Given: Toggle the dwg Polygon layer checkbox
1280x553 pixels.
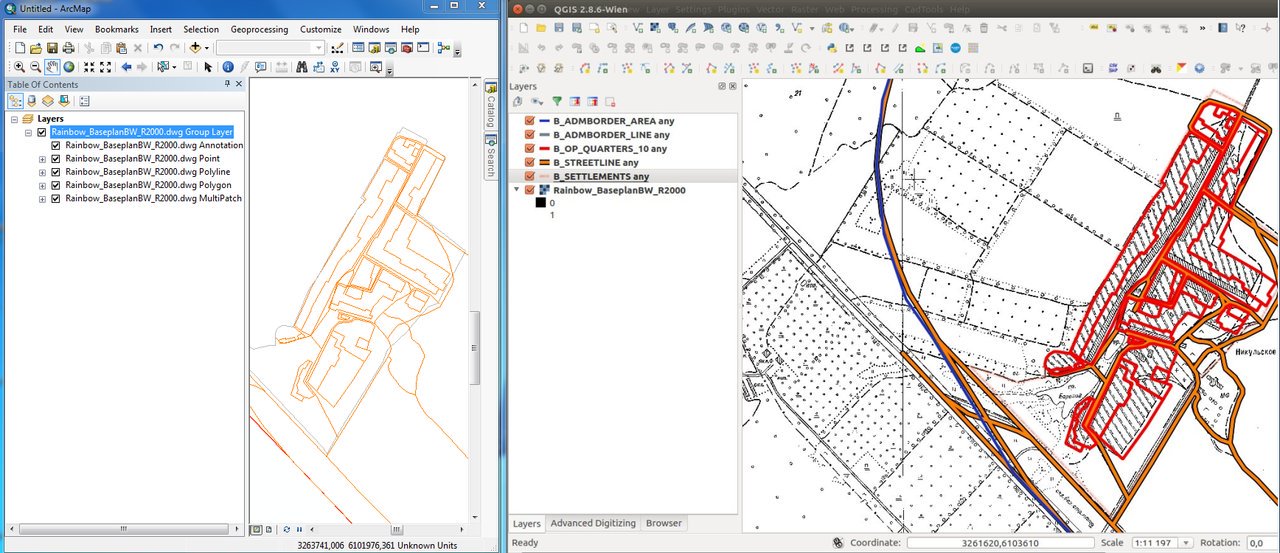Looking at the screenshot, I should (x=56, y=185).
